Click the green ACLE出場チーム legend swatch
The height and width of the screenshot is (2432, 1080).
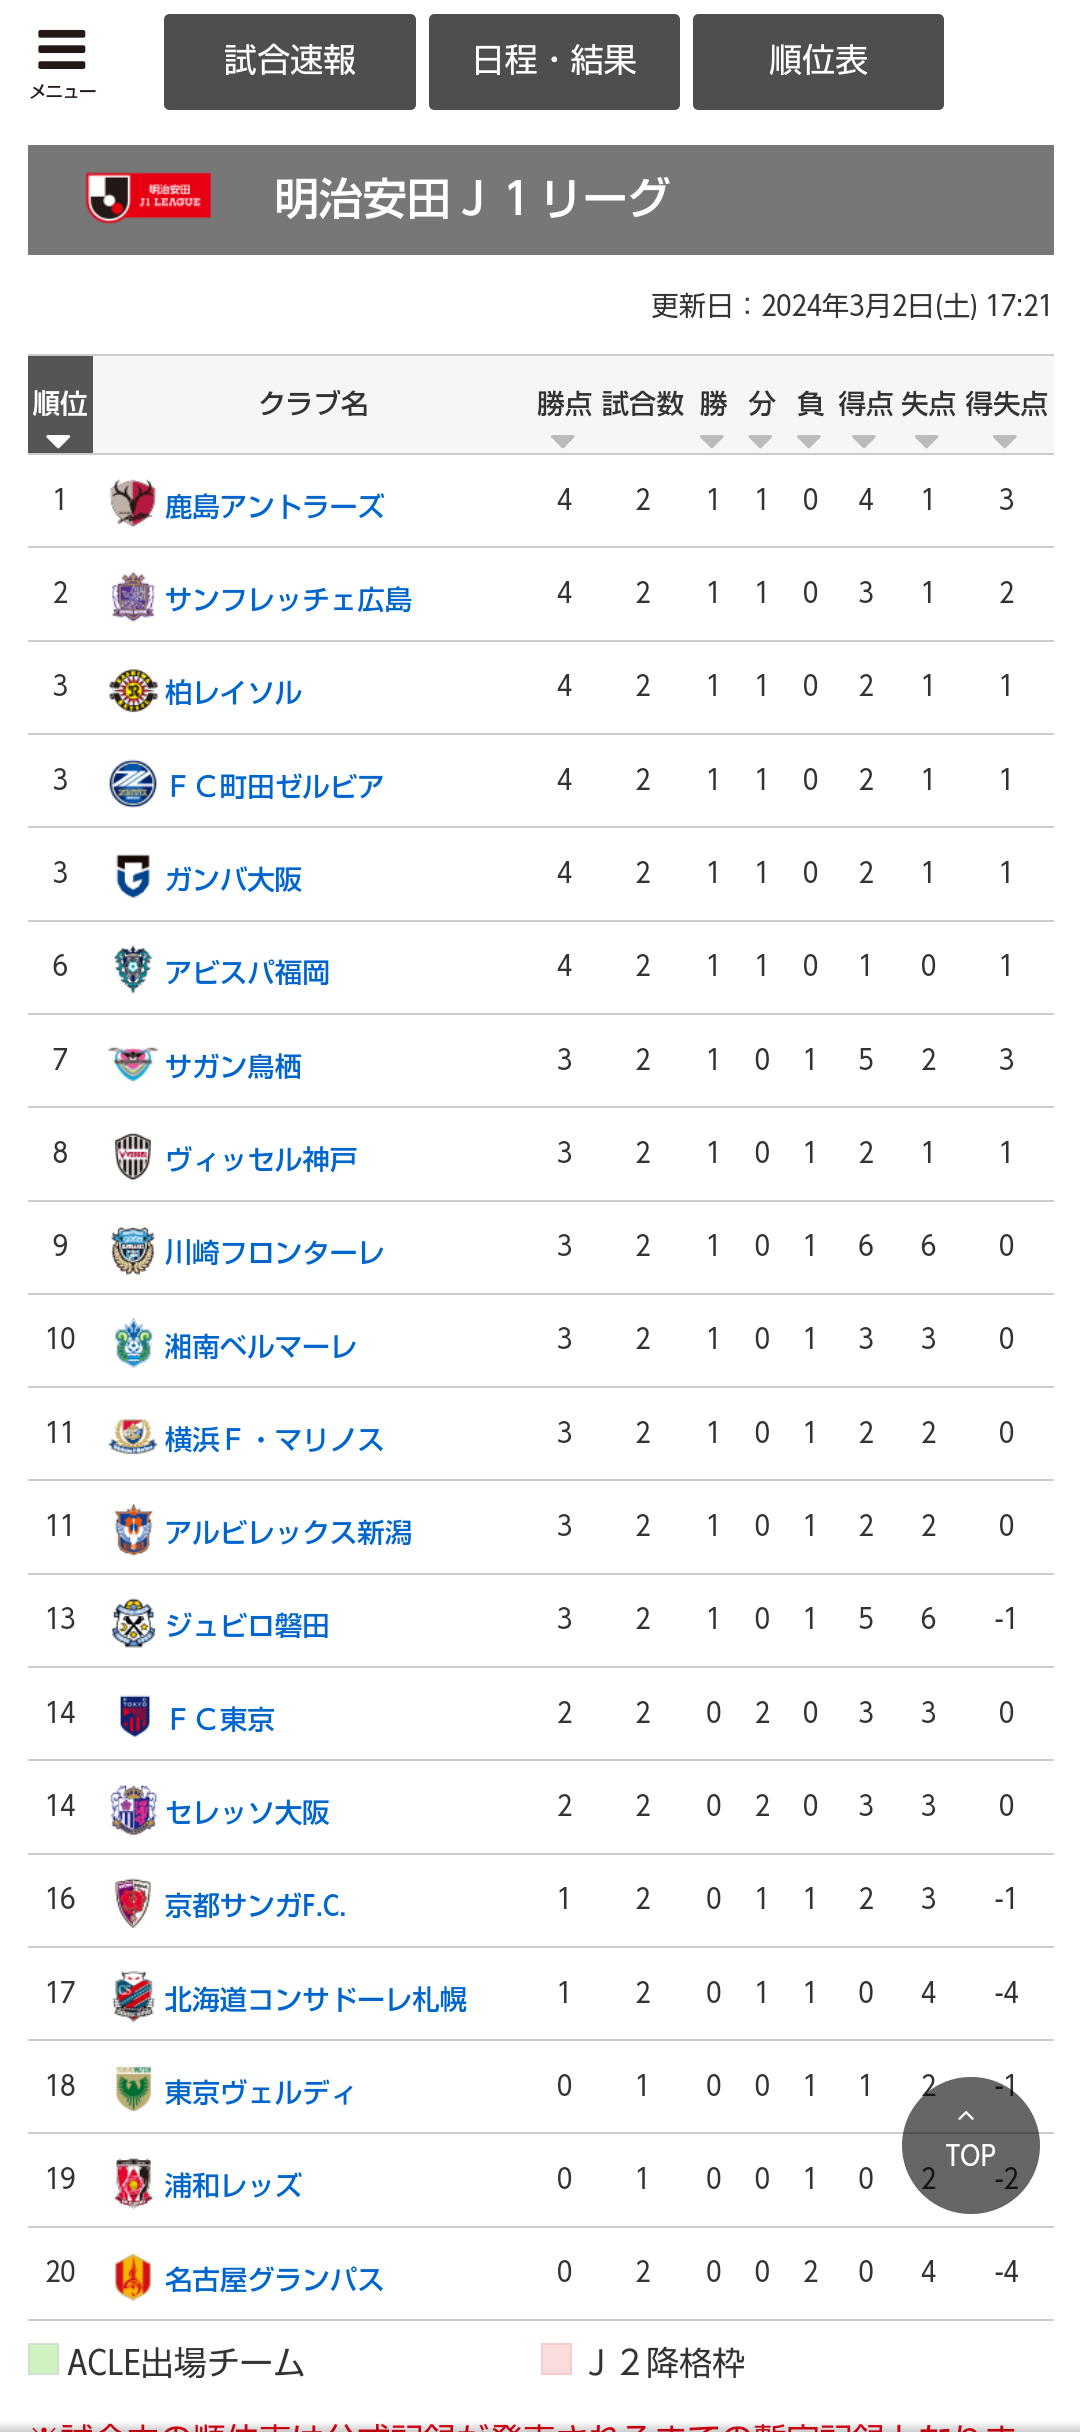(44, 2359)
